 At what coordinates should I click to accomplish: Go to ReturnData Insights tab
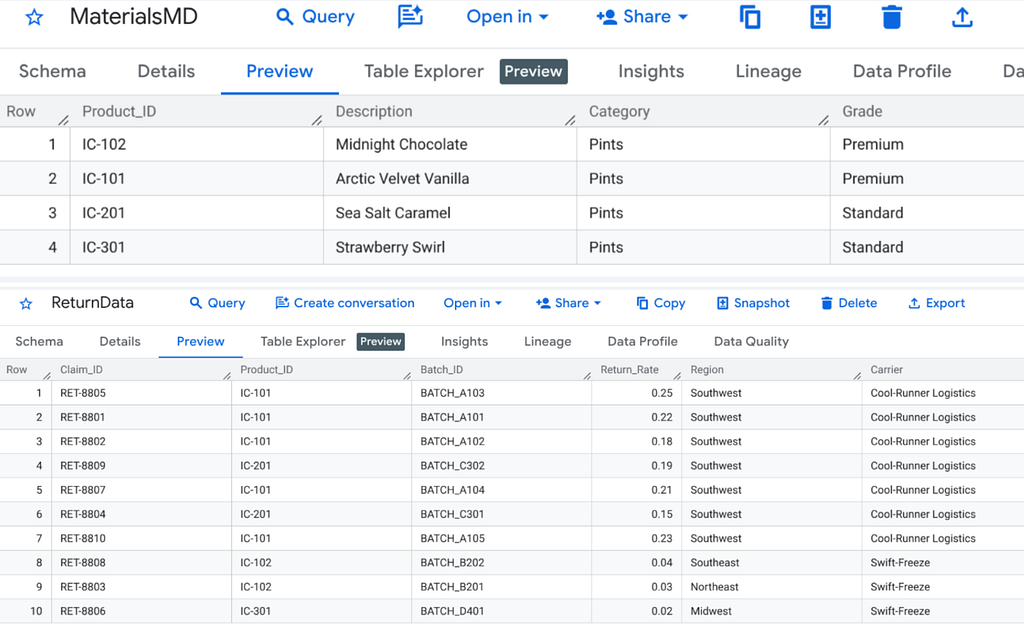(464, 341)
